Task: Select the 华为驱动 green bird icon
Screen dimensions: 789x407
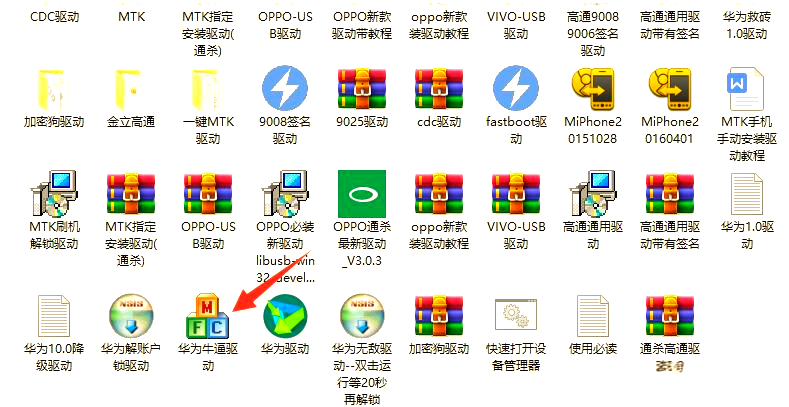Action: [x=285, y=317]
